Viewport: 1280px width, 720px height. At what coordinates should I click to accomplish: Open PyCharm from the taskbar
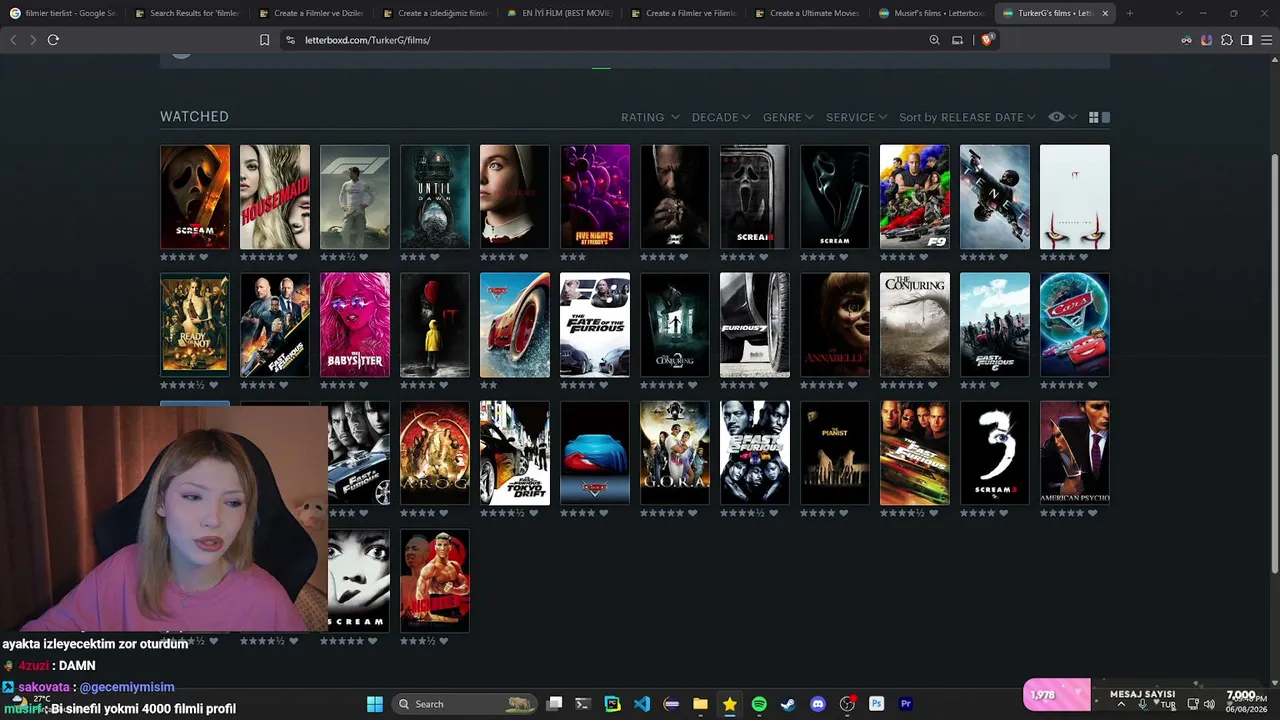click(x=612, y=704)
